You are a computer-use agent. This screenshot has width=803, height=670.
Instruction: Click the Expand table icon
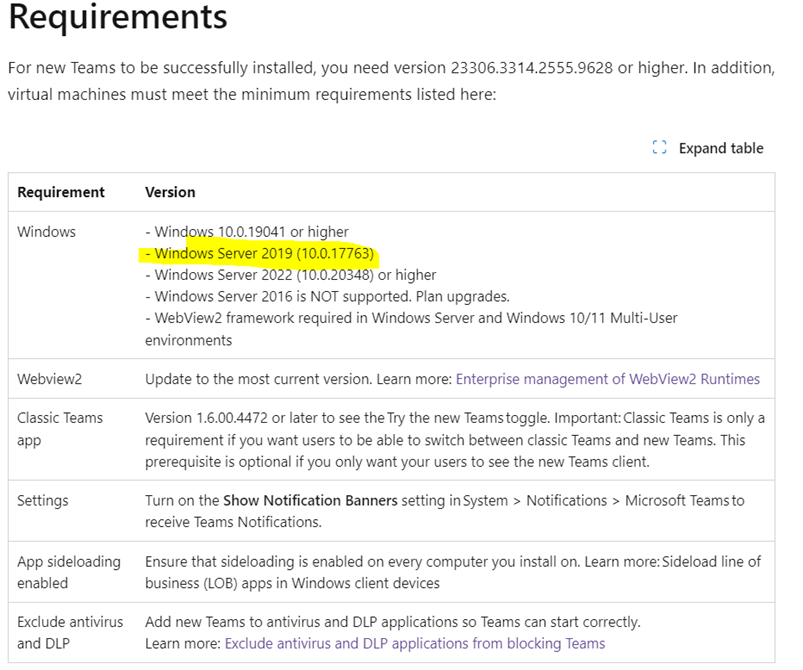pos(659,148)
